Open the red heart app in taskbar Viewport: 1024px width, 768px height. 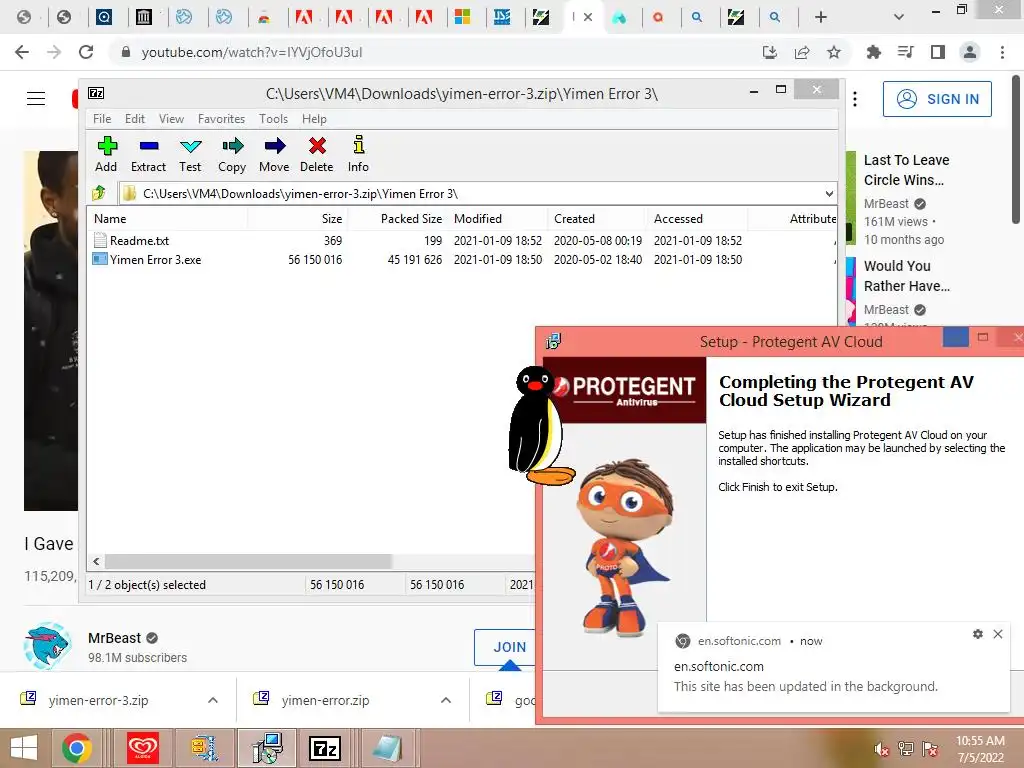tap(142, 748)
